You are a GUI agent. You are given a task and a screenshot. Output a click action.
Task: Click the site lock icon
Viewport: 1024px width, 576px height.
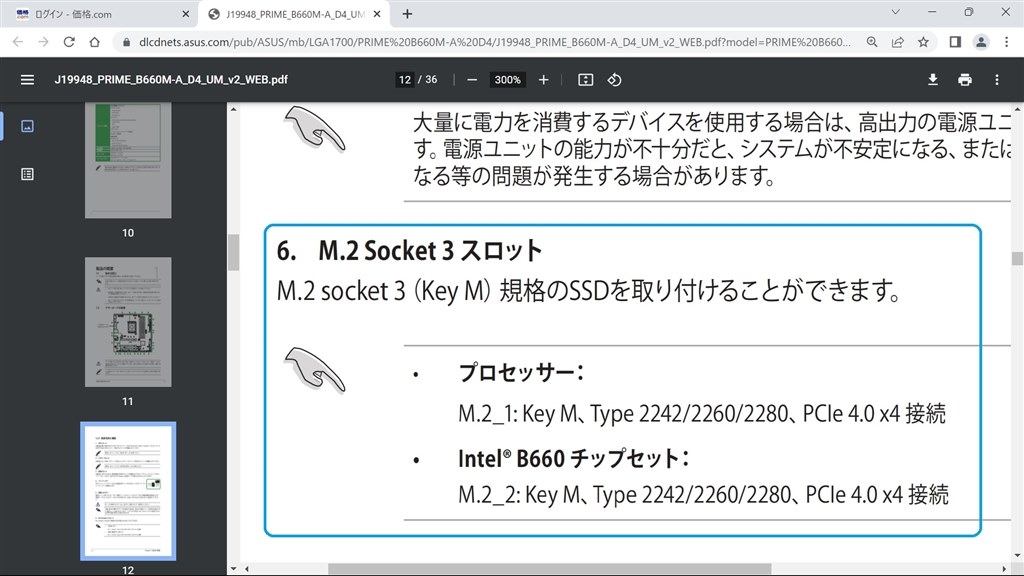click(127, 42)
